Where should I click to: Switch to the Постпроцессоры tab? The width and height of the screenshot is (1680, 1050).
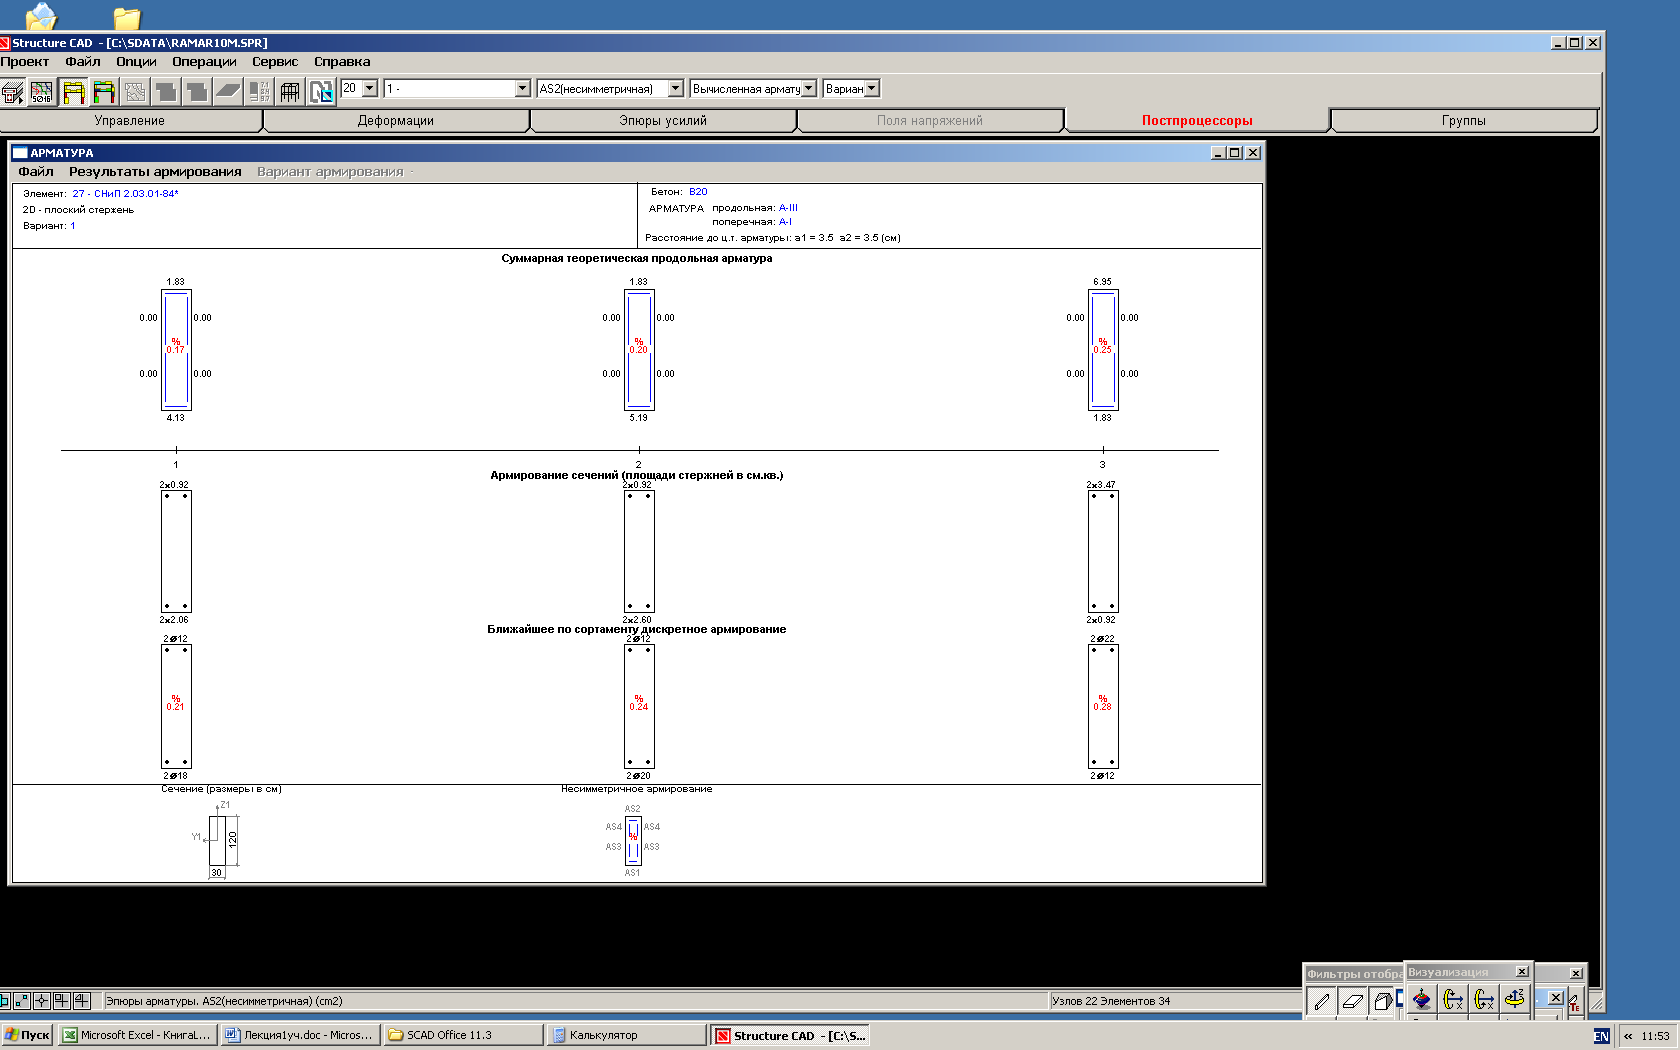tap(1197, 120)
